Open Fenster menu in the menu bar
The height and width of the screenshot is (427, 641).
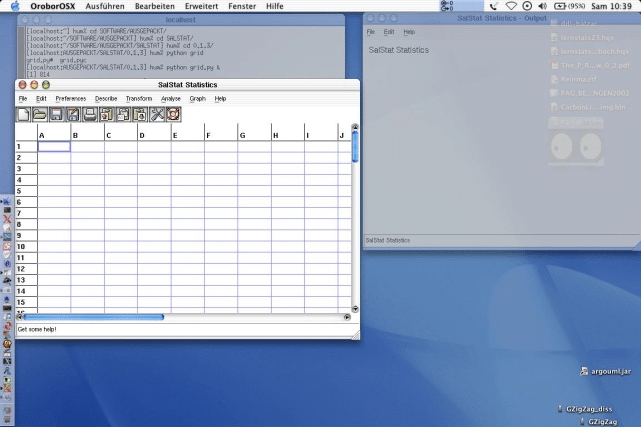coord(242,6)
